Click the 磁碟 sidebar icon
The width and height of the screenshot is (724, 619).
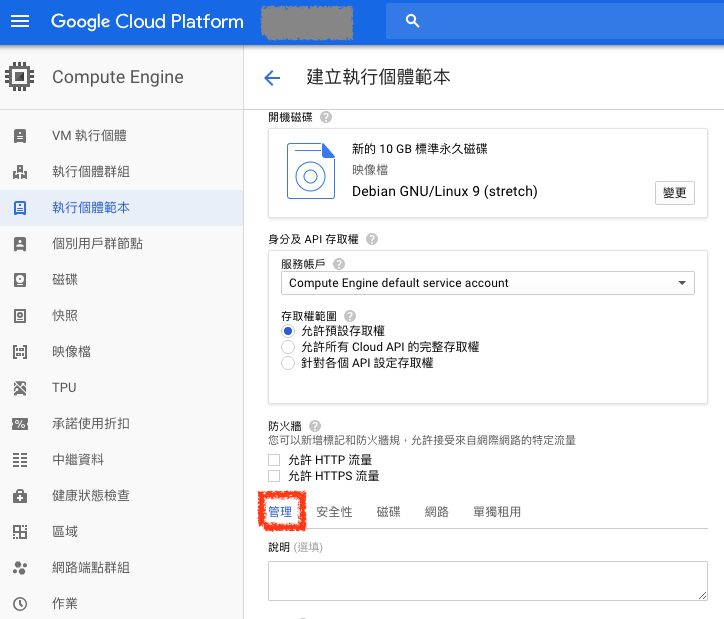coord(20,280)
